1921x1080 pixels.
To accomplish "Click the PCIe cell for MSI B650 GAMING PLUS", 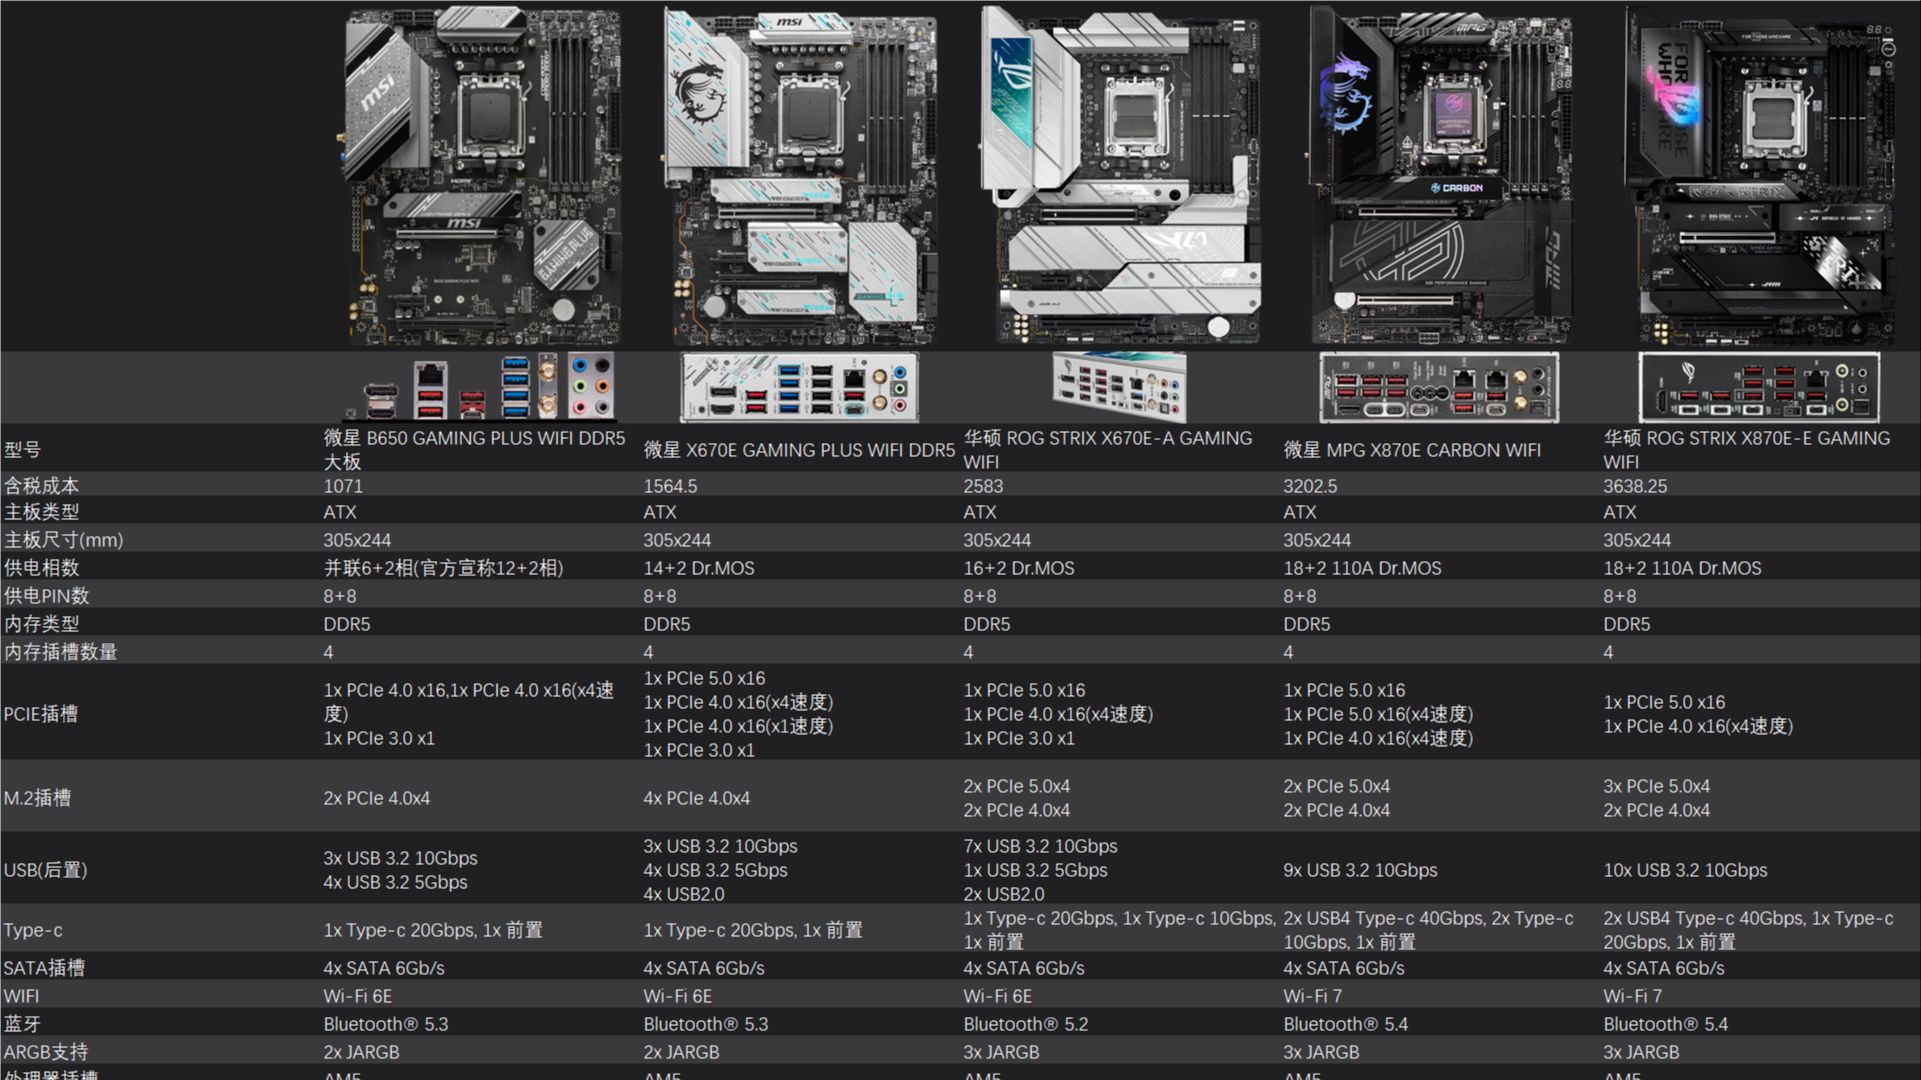I will point(468,714).
